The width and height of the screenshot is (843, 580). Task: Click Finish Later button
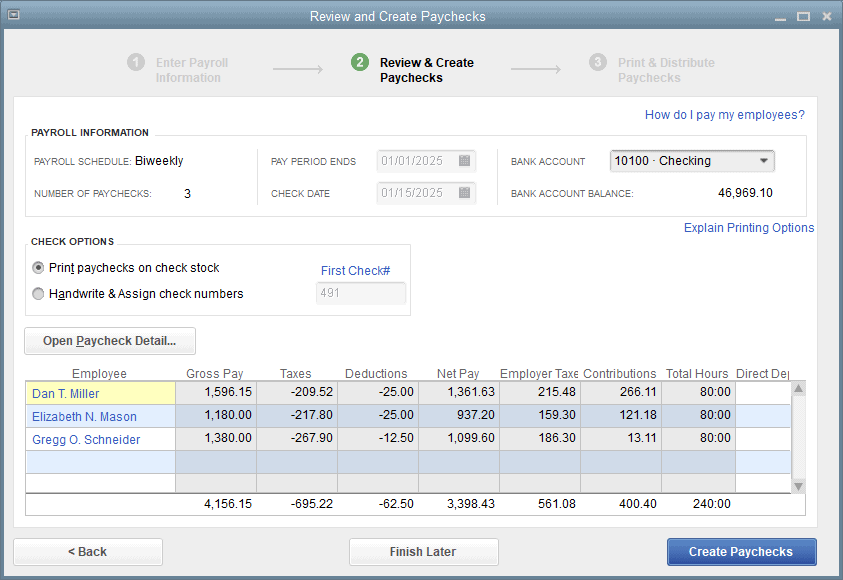click(423, 552)
